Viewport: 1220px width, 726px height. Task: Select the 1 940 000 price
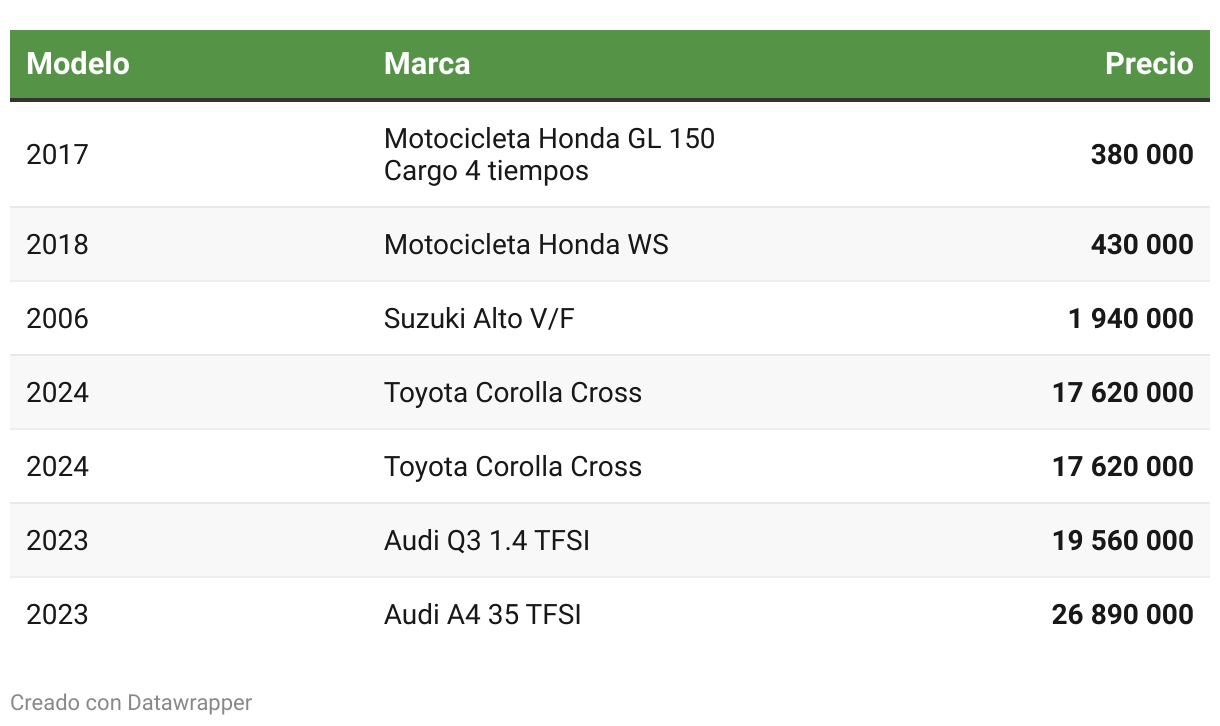coord(1130,319)
